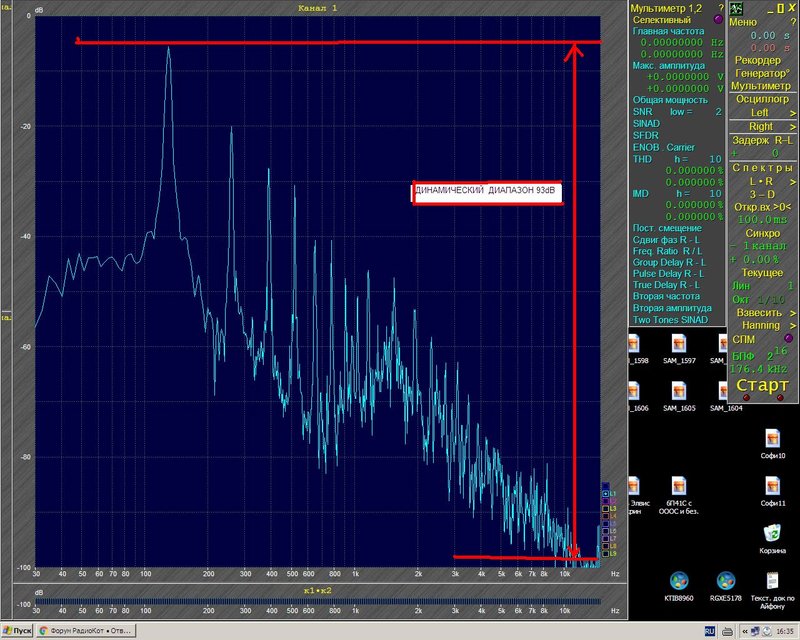This screenshot has width=800, height=640.
Task: Open the Текст. док по Айфону file
Action: 772,590
